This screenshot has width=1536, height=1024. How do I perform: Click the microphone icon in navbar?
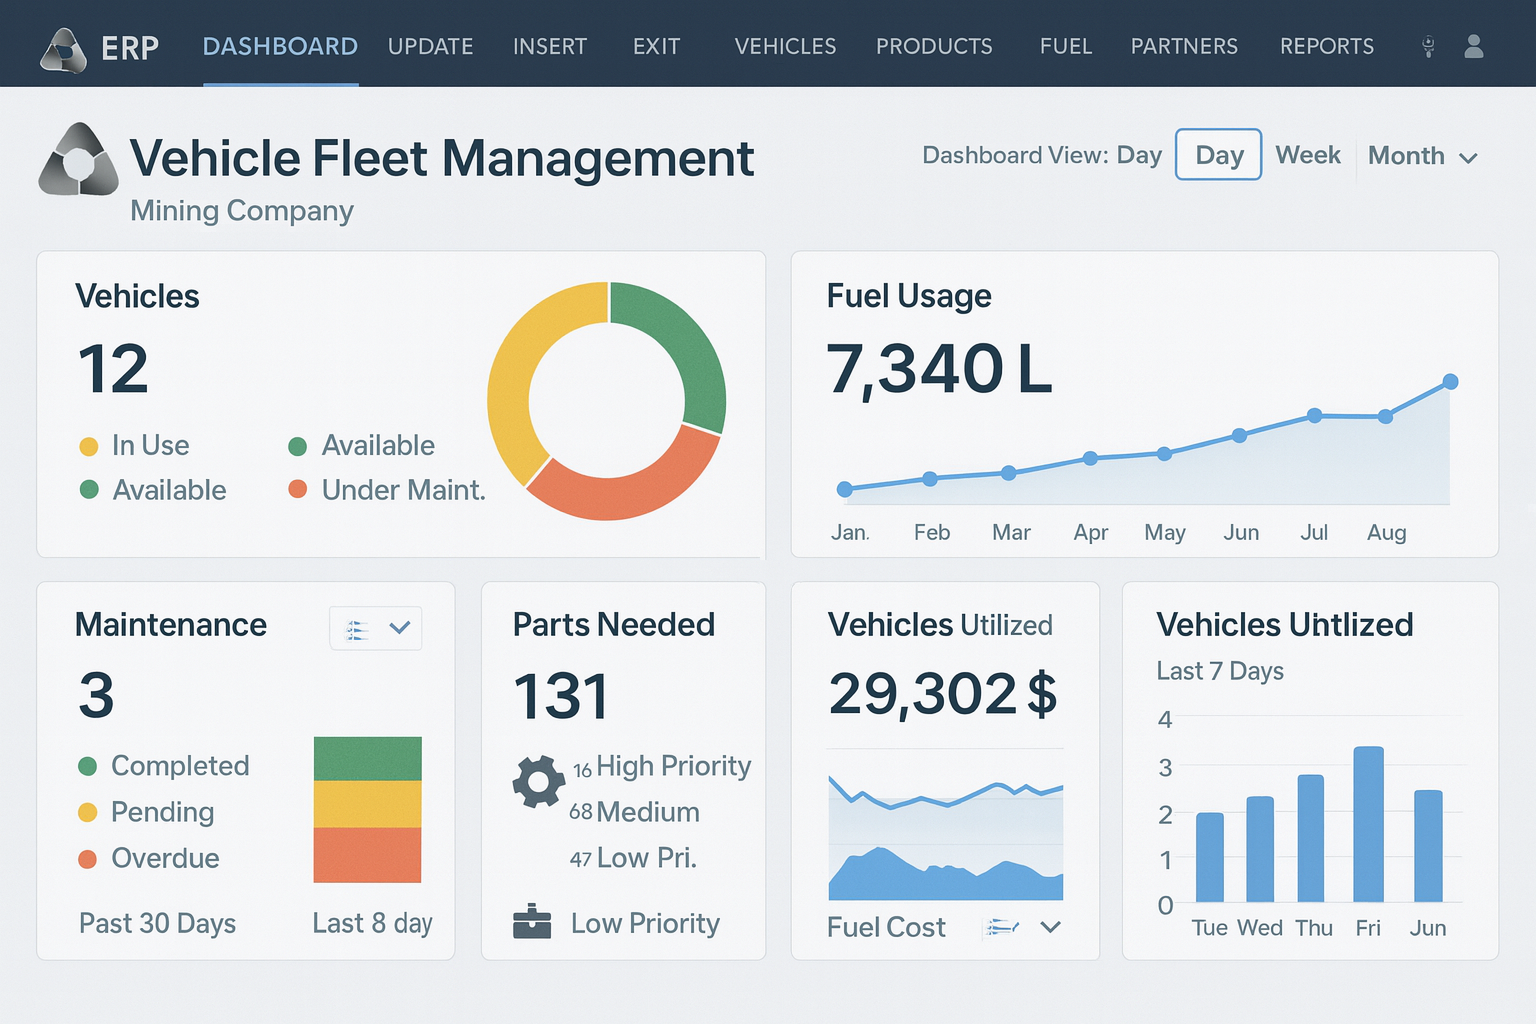[1428, 47]
